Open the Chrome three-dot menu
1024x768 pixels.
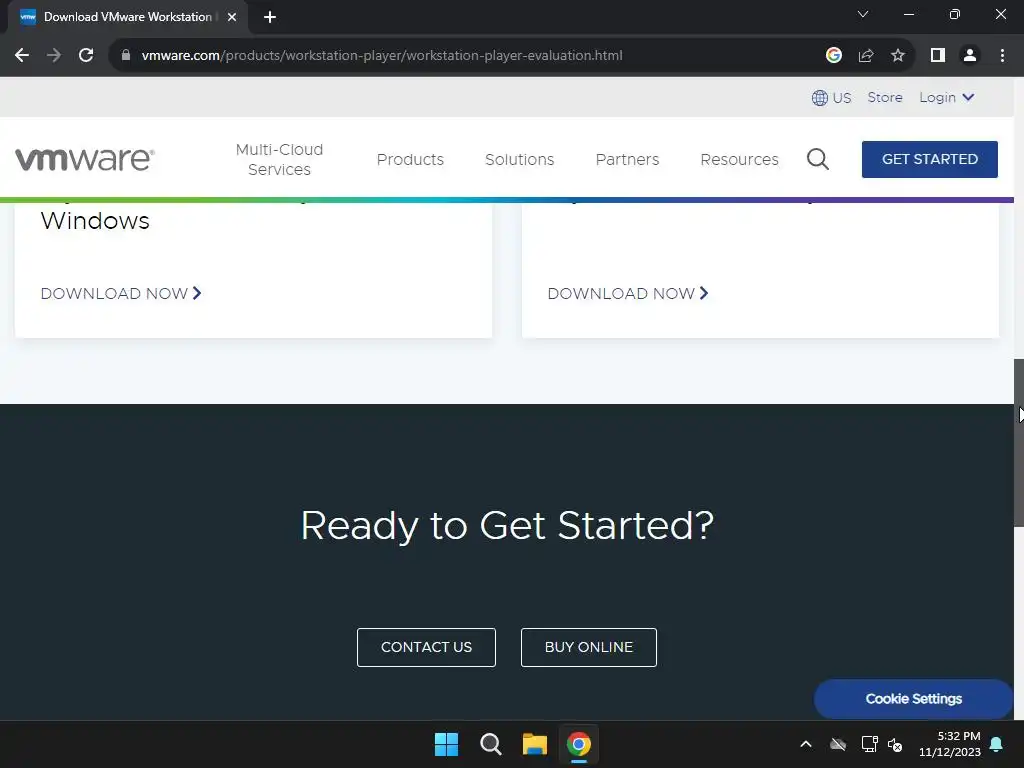(1002, 56)
